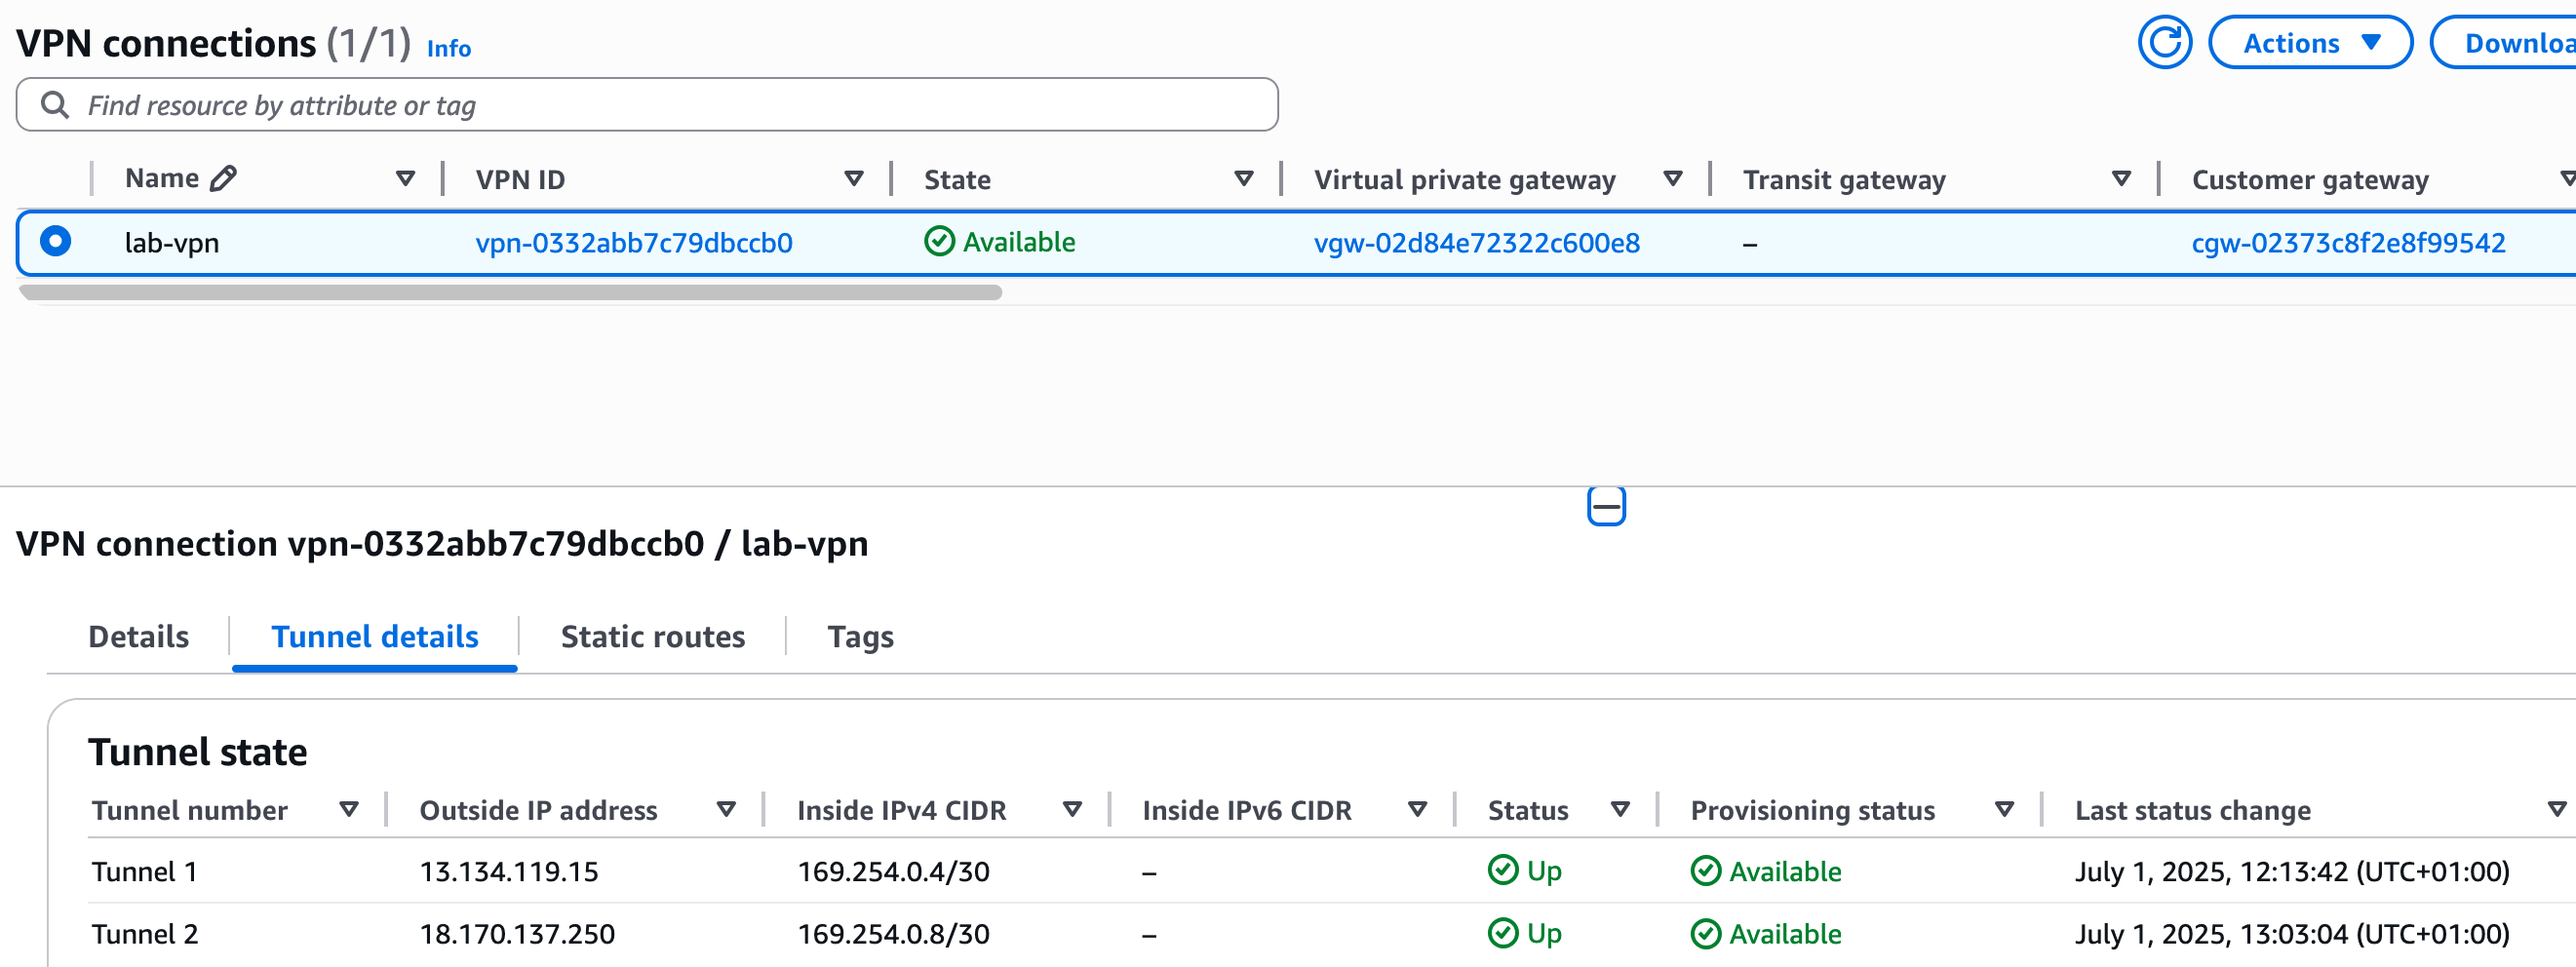This screenshot has width=2576, height=967.
Task: Click the search magnifier icon
Action: tap(55, 104)
